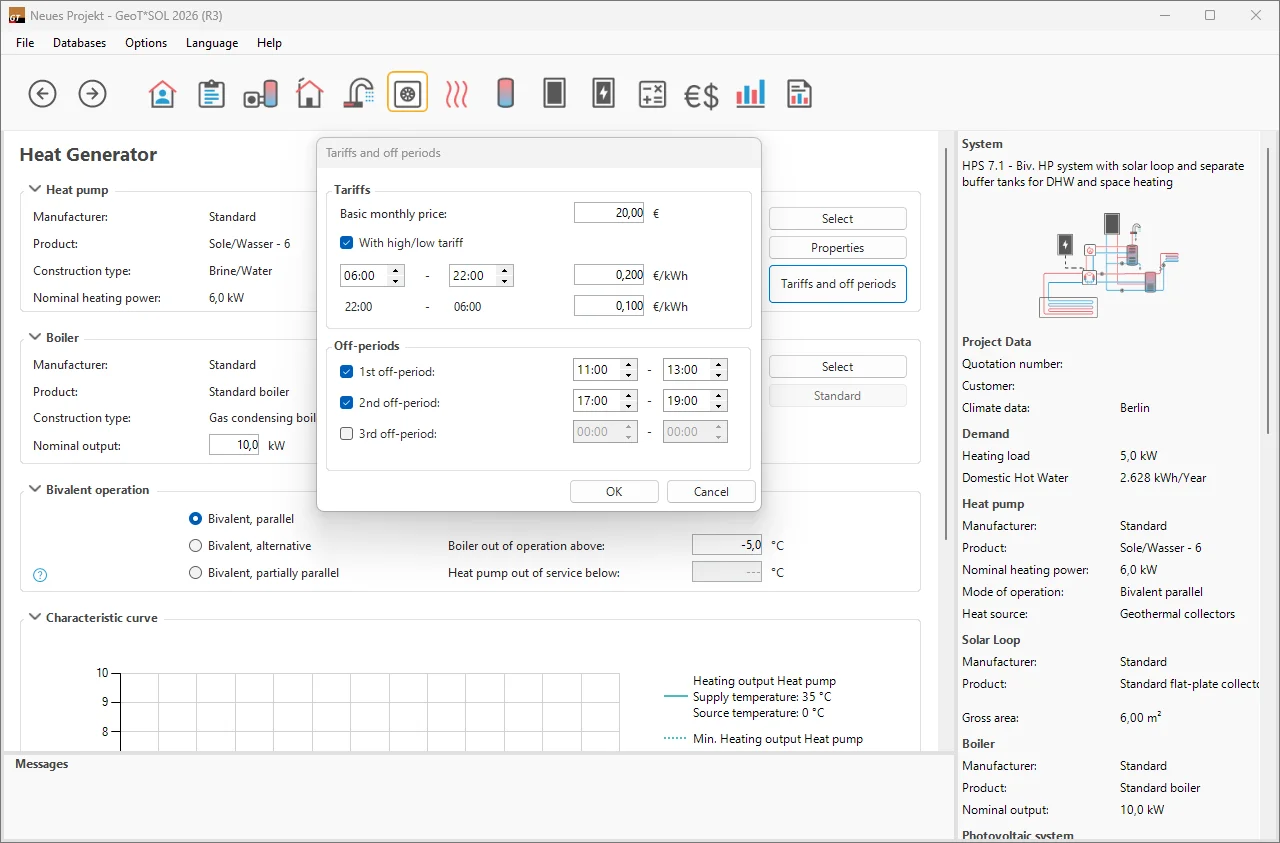Collapse the Bivalent operation section

(35, 490)
